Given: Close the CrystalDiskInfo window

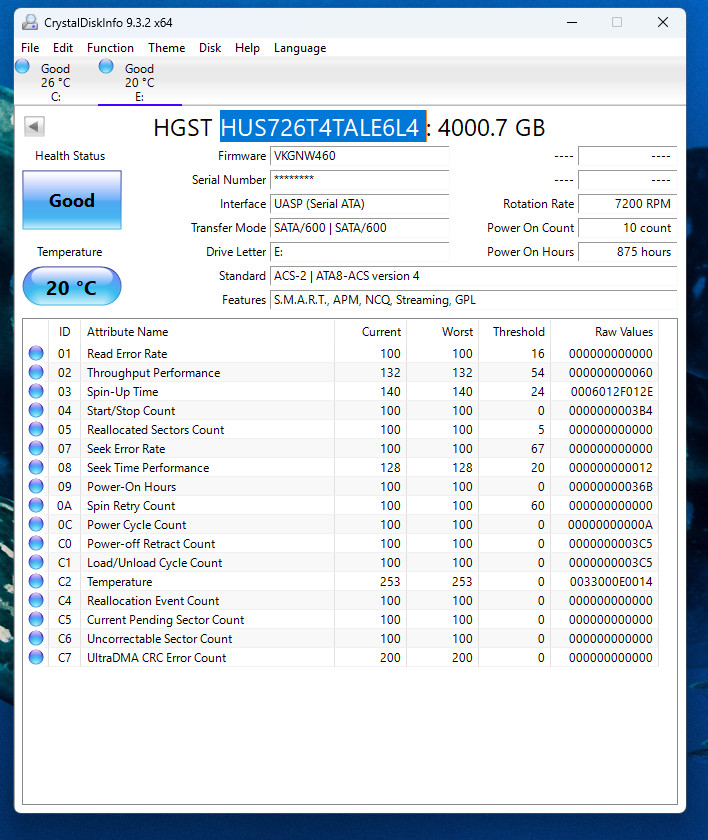Looking at the screenshot, I should (x=663, y=22).
